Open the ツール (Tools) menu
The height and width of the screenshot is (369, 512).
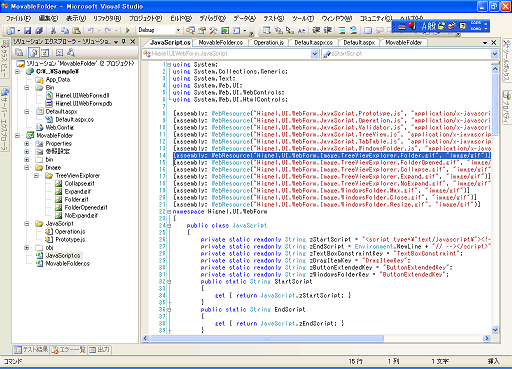pos(303,18)
